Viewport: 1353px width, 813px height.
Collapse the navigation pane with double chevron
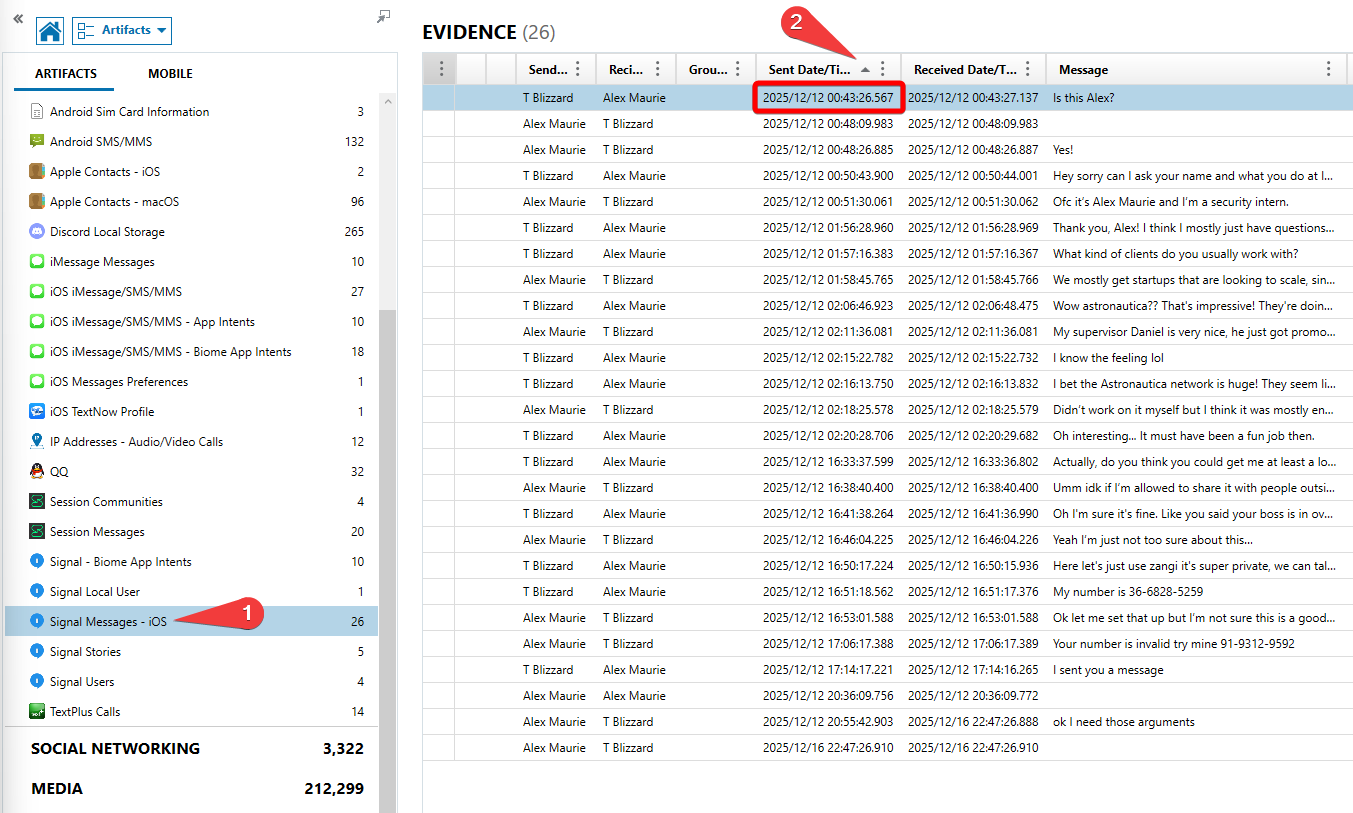point(18,18)
